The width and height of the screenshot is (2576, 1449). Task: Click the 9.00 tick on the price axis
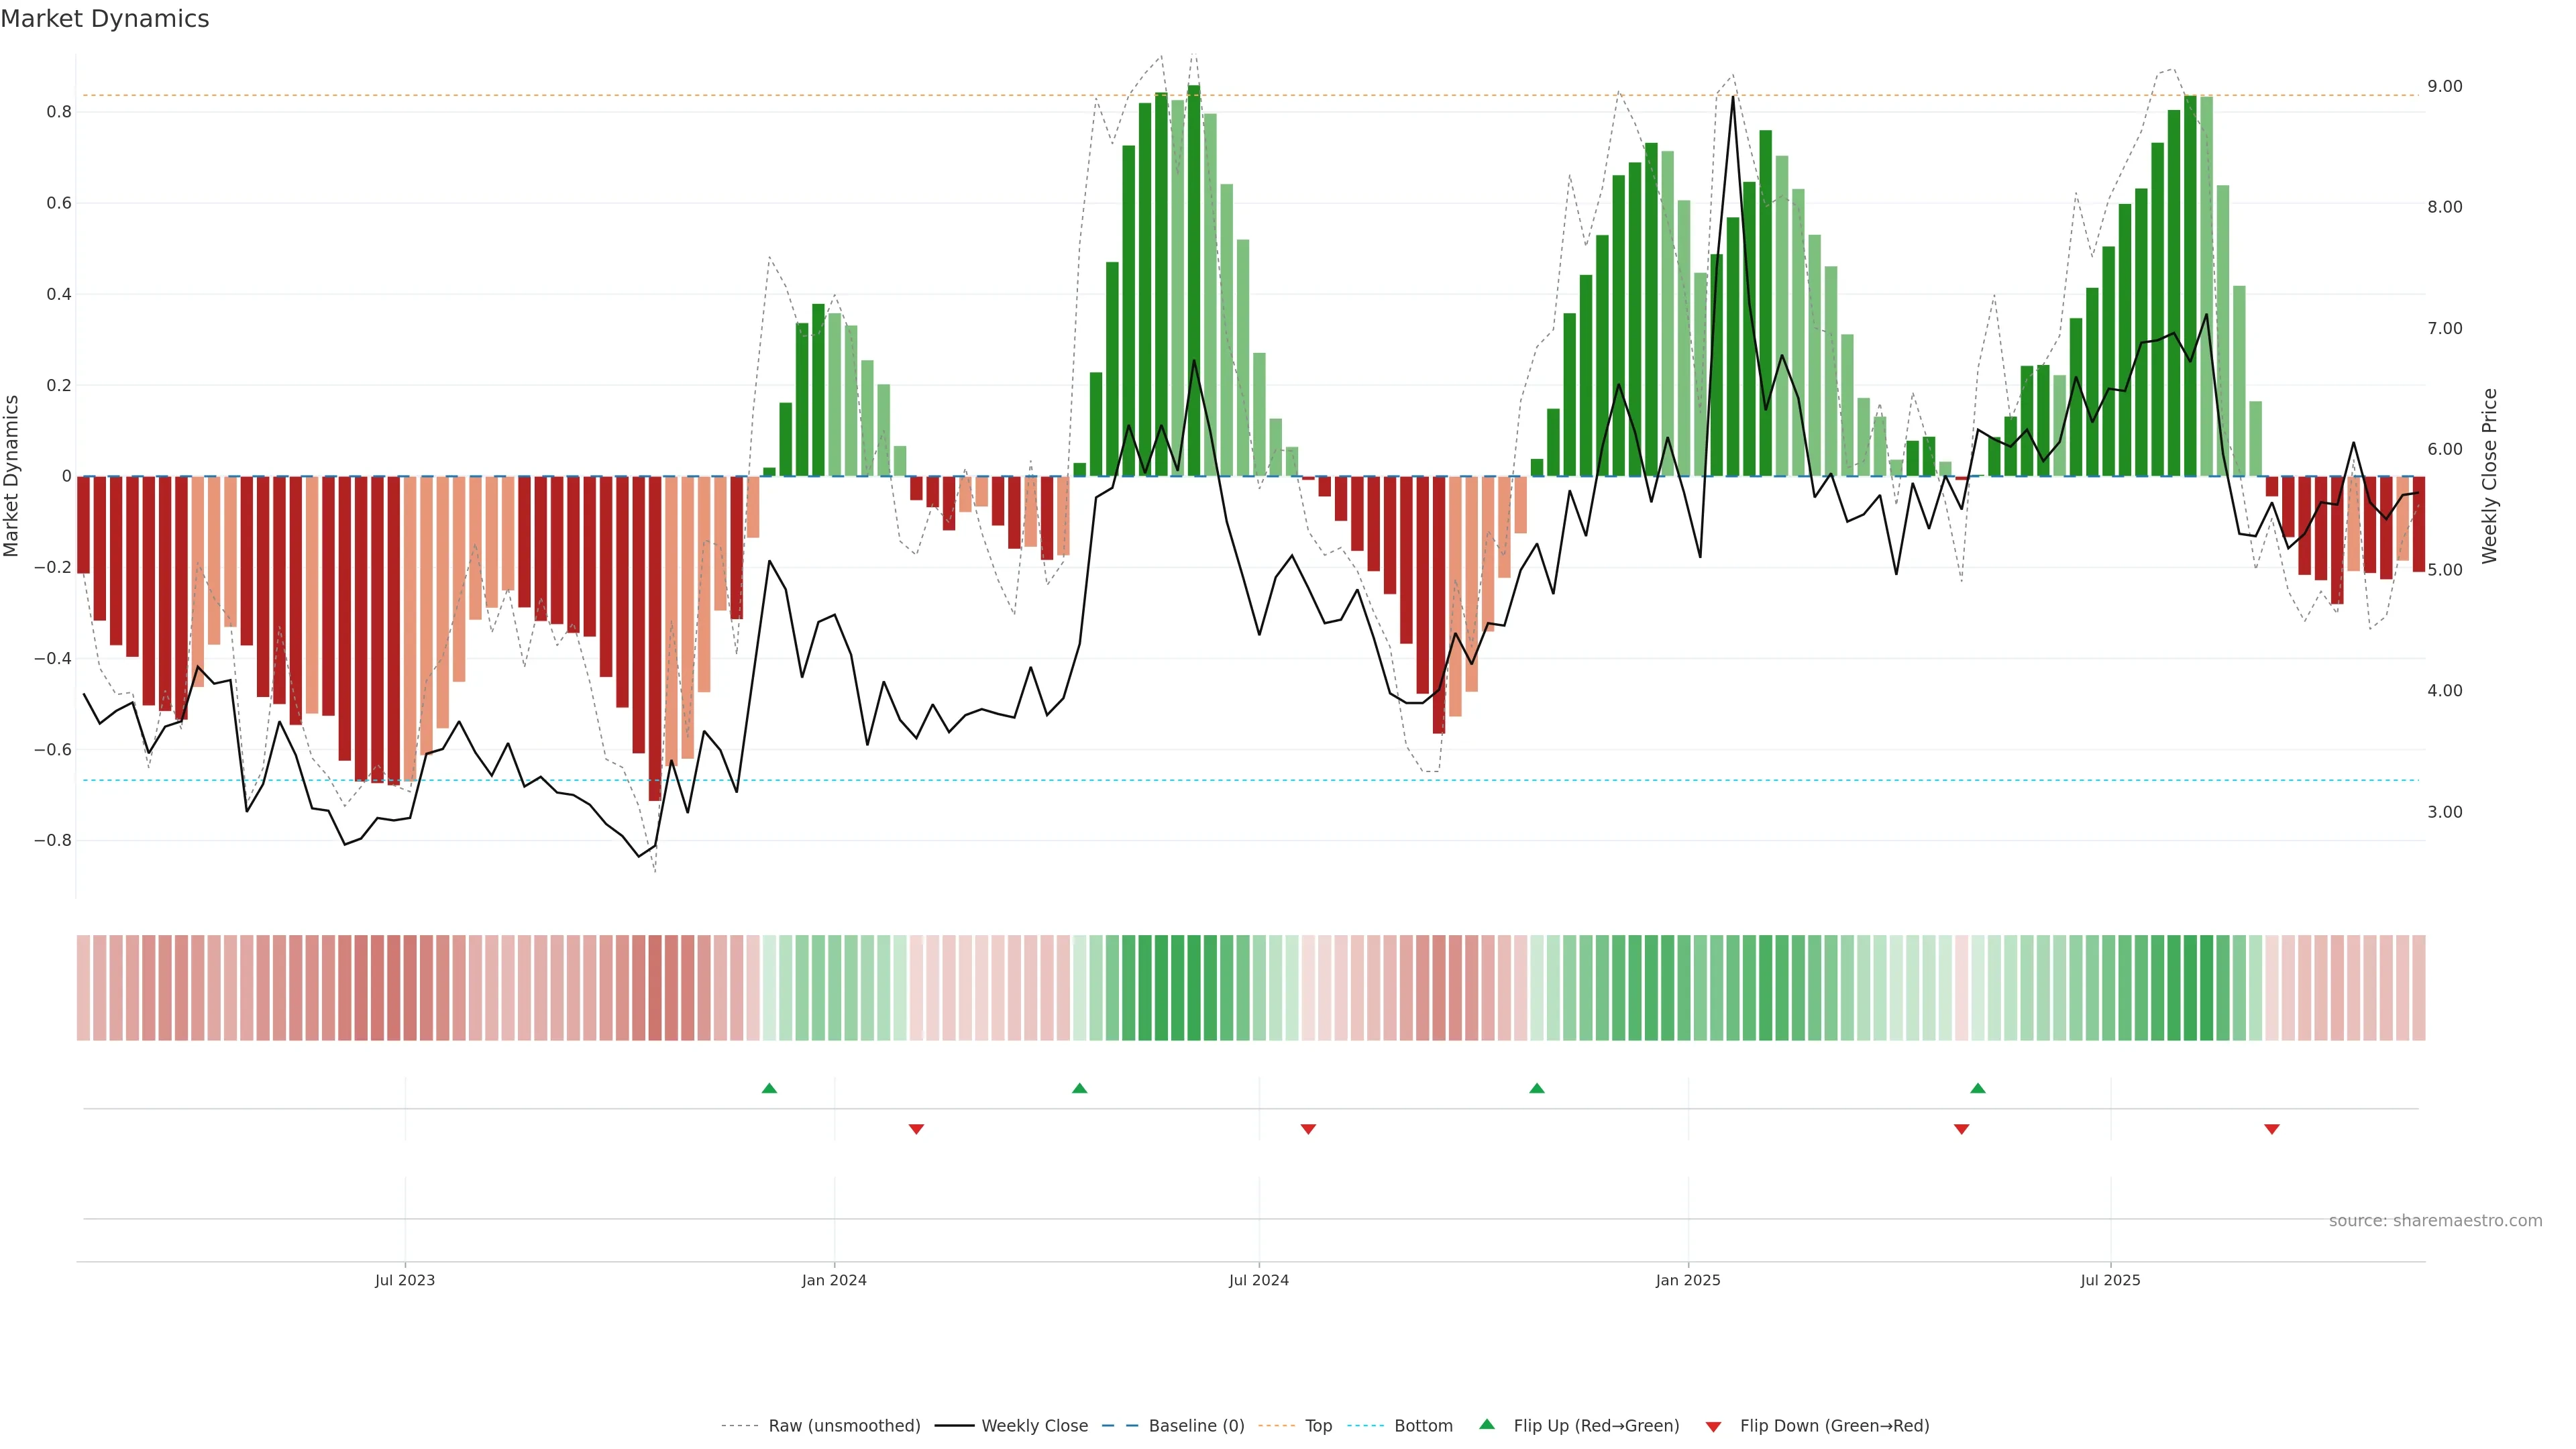pos(2444,87)
